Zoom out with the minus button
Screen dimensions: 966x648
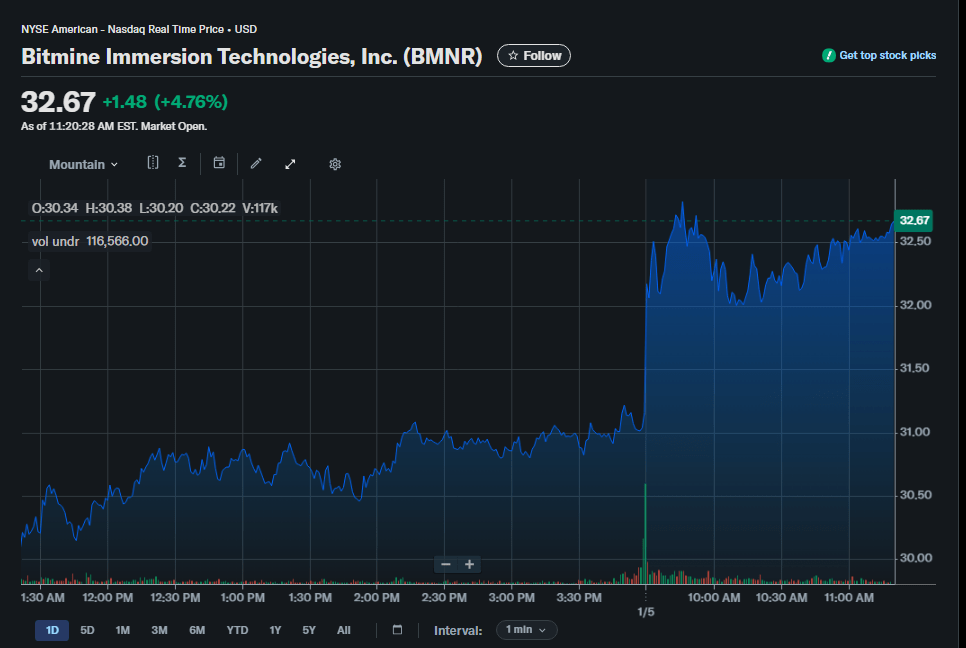(x=446, y=565)
